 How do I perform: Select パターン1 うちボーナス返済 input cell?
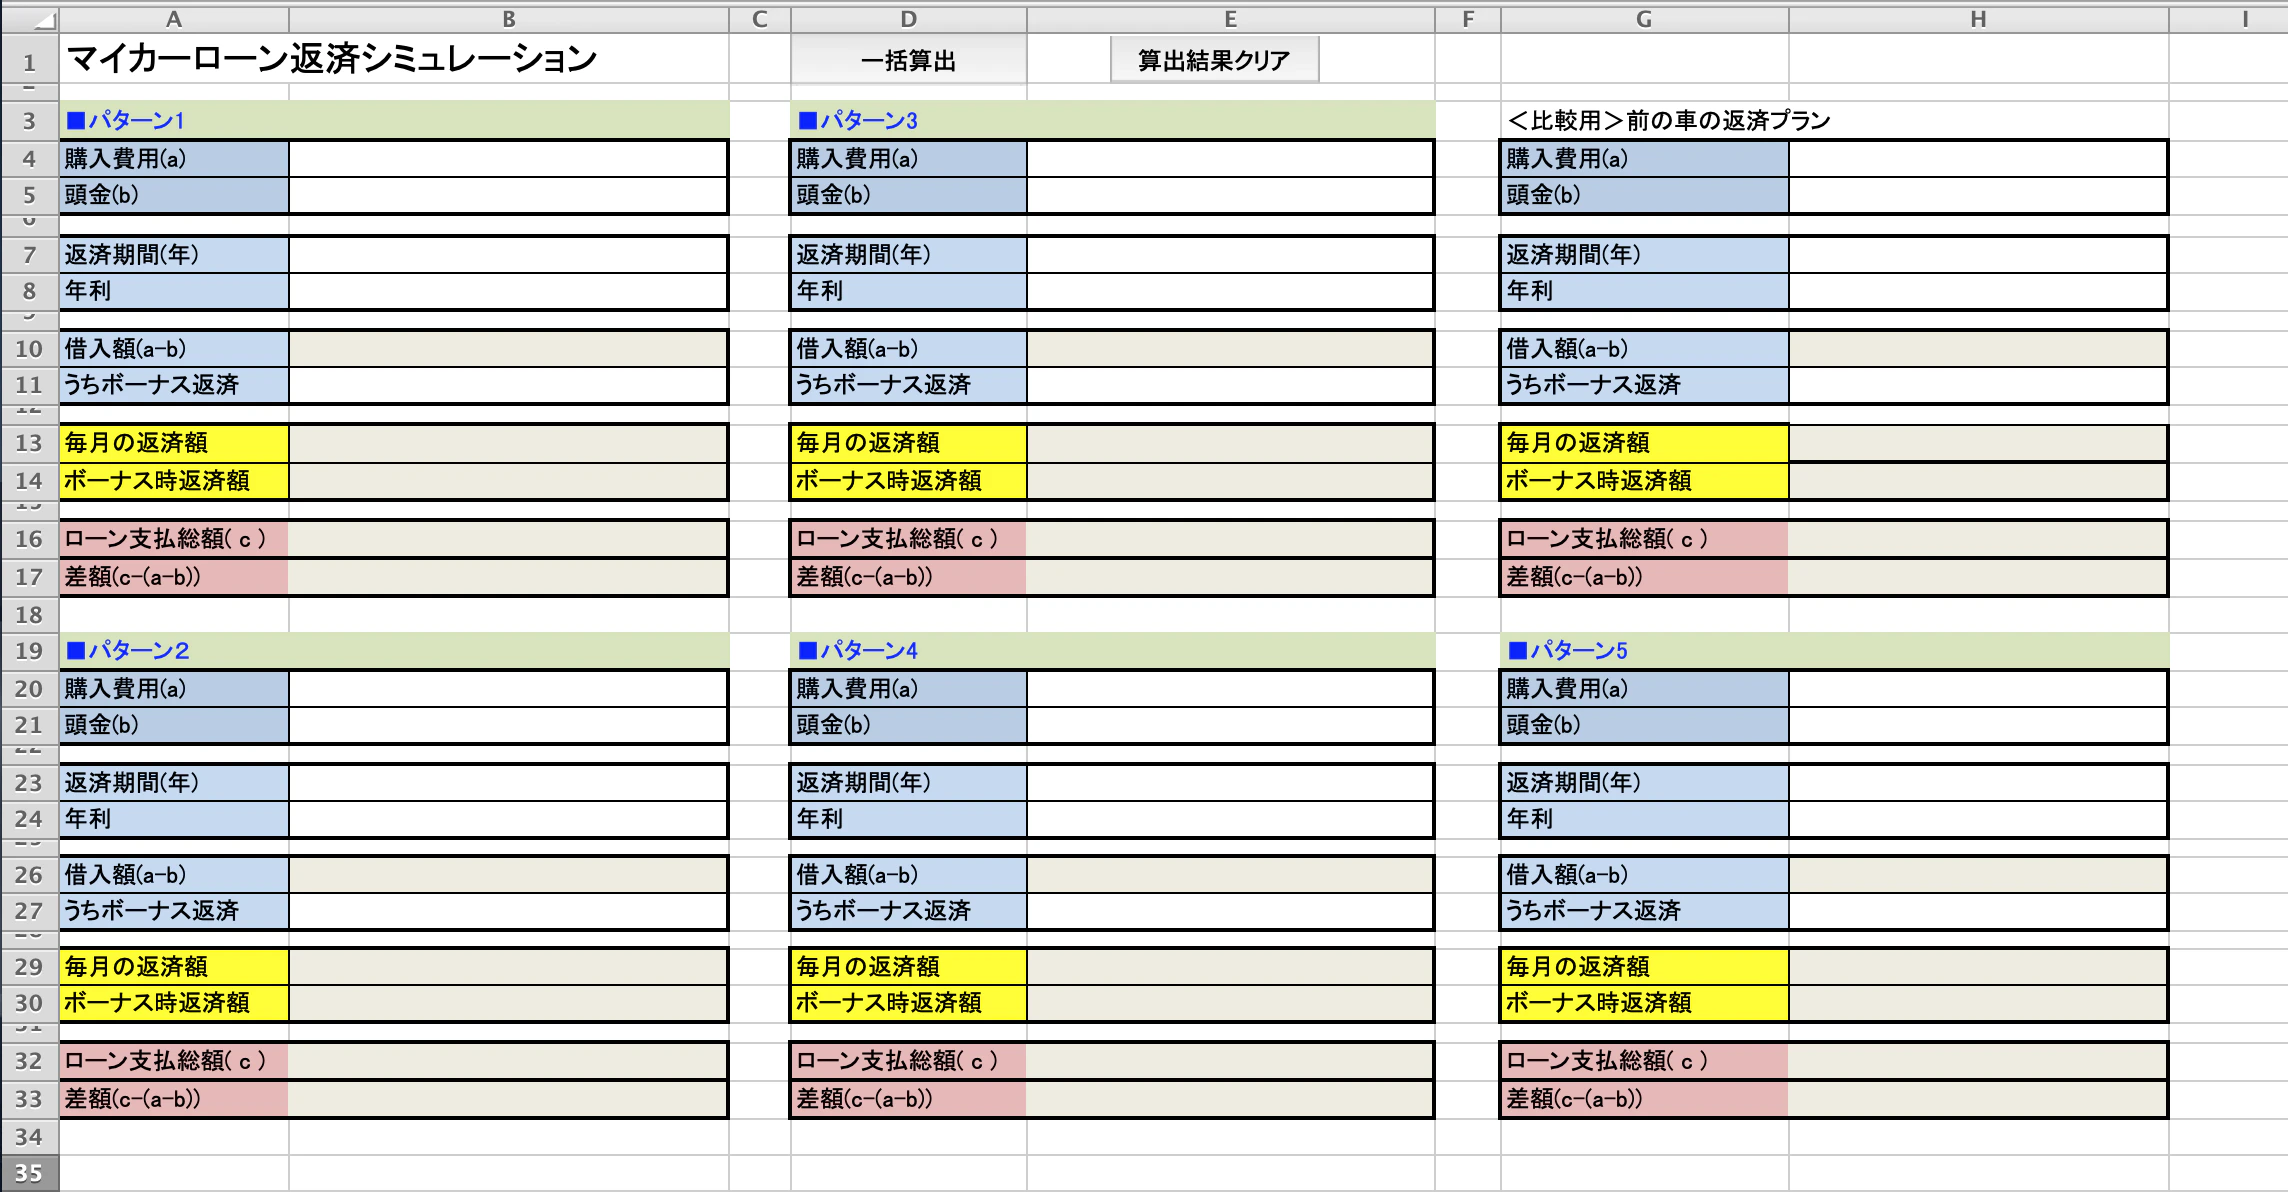508,385
